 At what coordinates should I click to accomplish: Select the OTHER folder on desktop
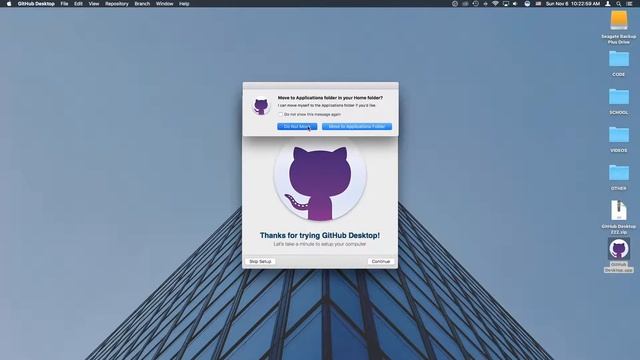619,173
